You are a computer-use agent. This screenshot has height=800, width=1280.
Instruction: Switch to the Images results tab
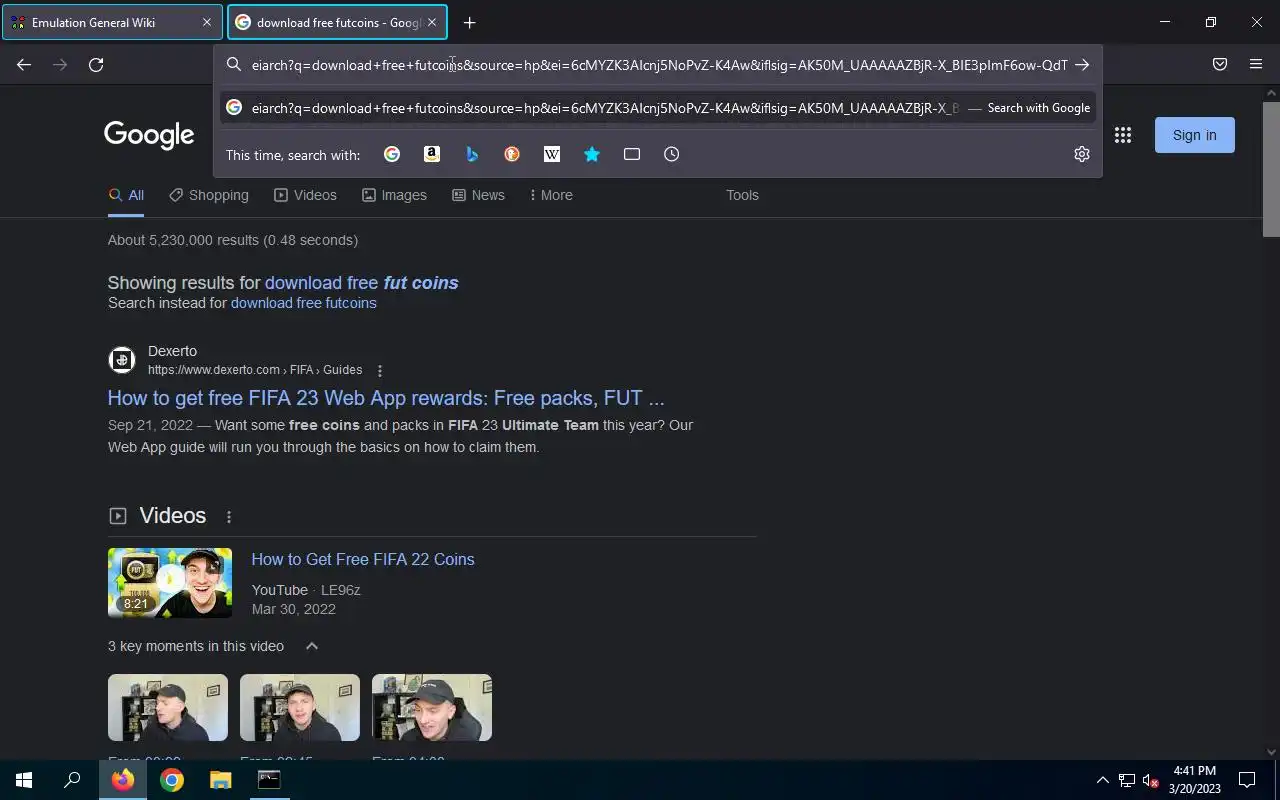(394, 195)
